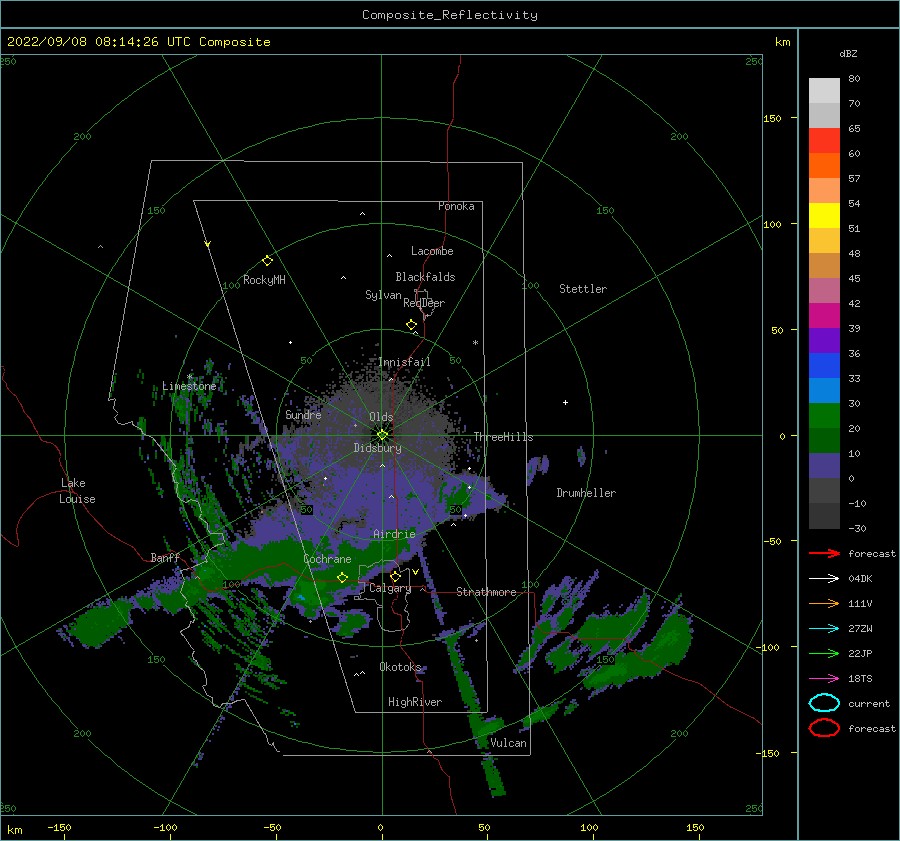
Task: Click the Vulcan label
Action: point(508,743)
